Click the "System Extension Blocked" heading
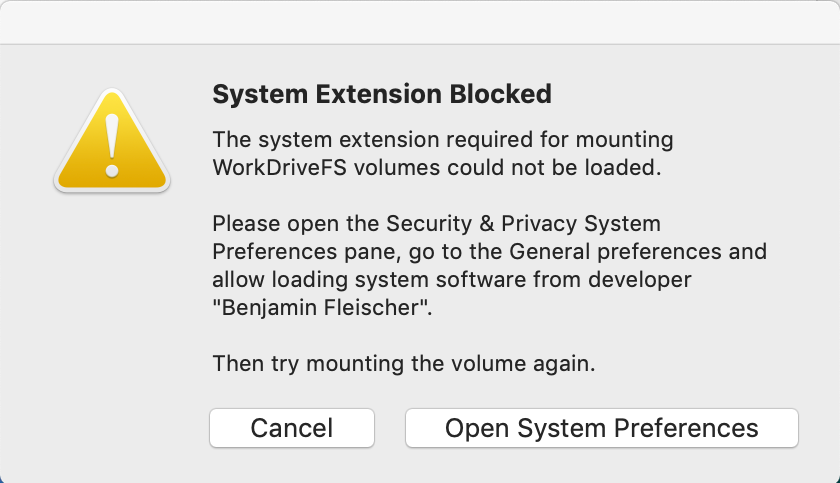The image size is (840, 483). [x=382, y=95]
